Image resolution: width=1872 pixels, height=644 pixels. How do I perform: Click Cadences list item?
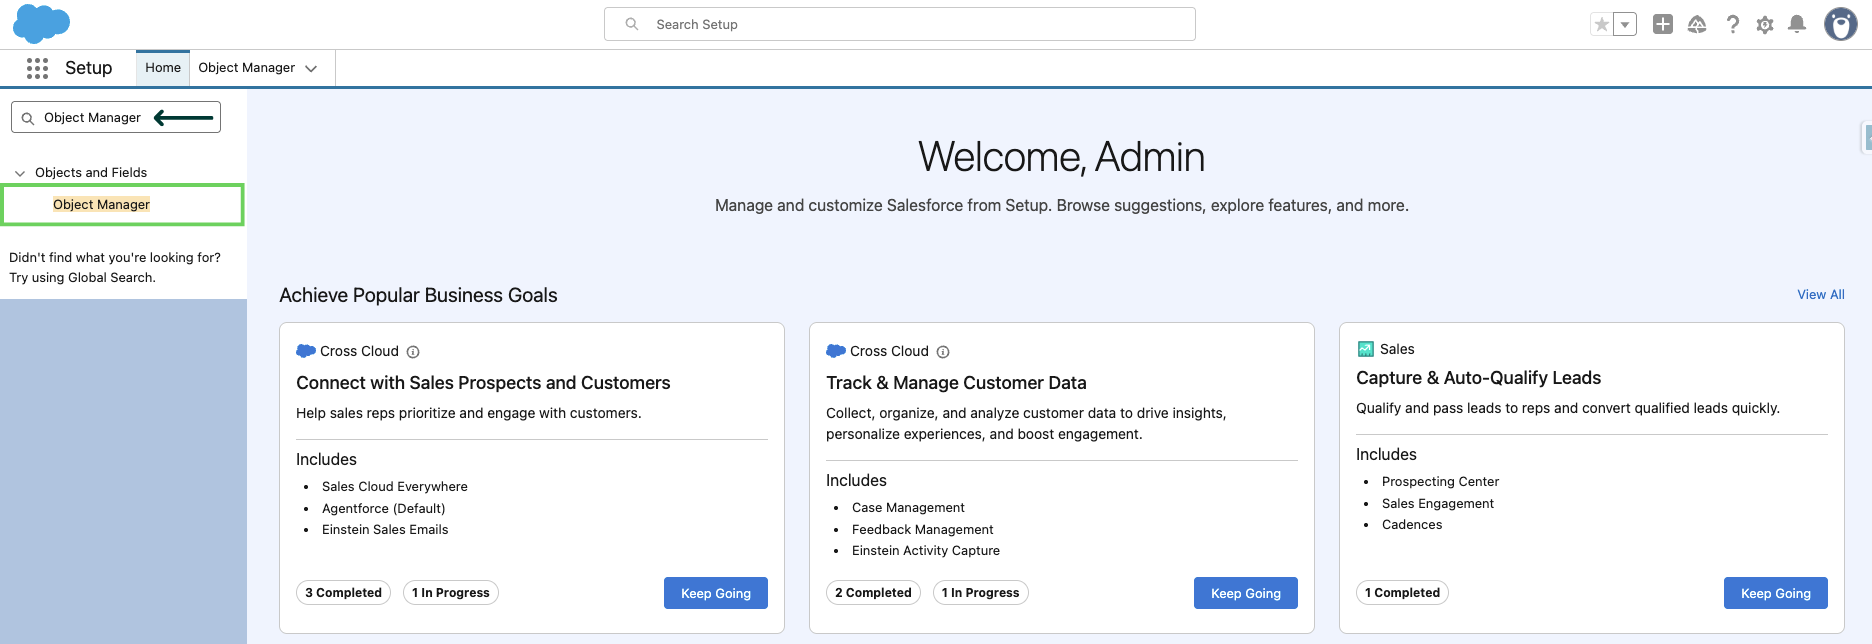(1412, 525)
